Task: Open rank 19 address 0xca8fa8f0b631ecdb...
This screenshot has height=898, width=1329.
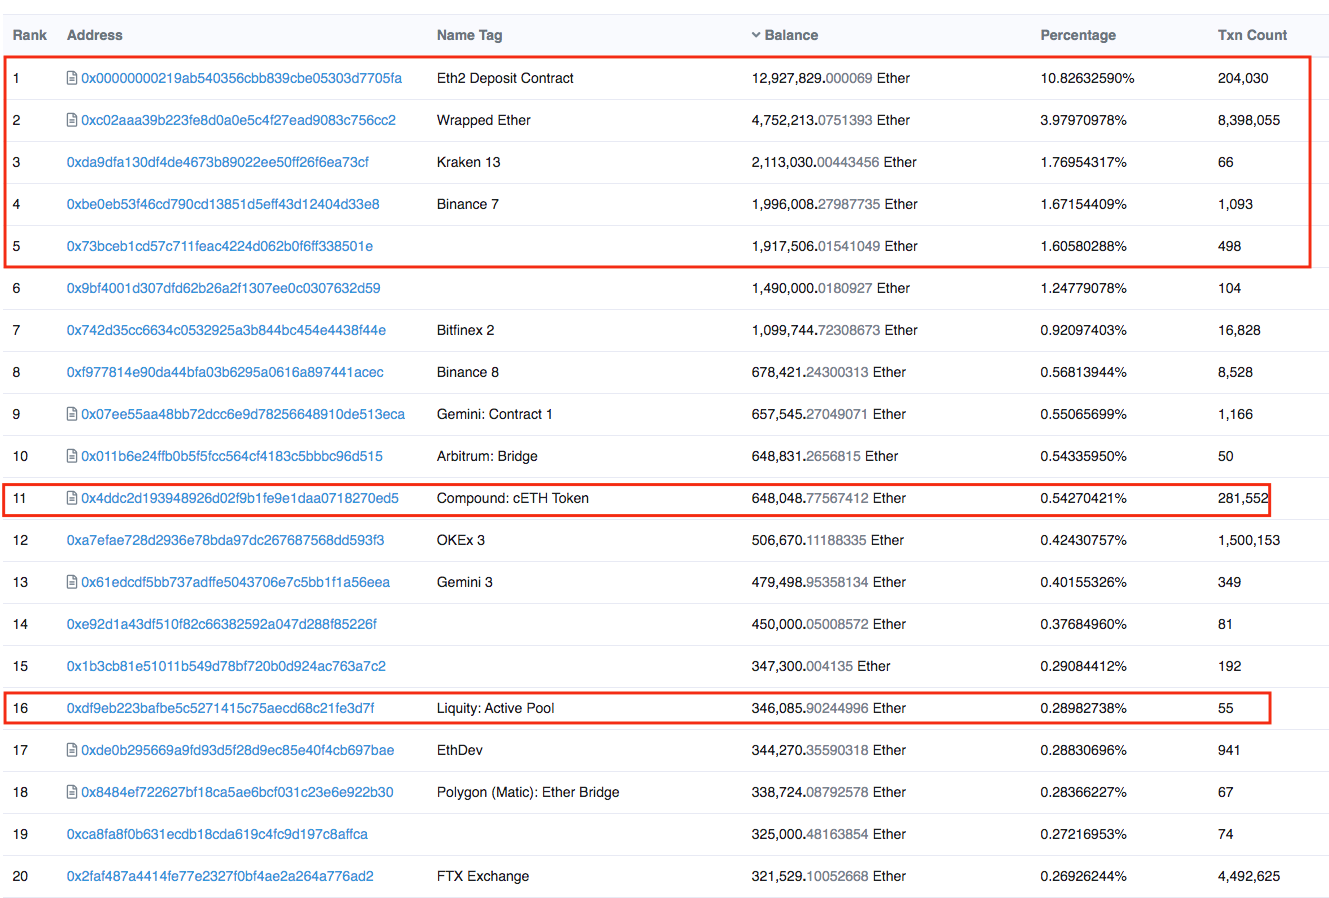Action: [x=217, y=834]
